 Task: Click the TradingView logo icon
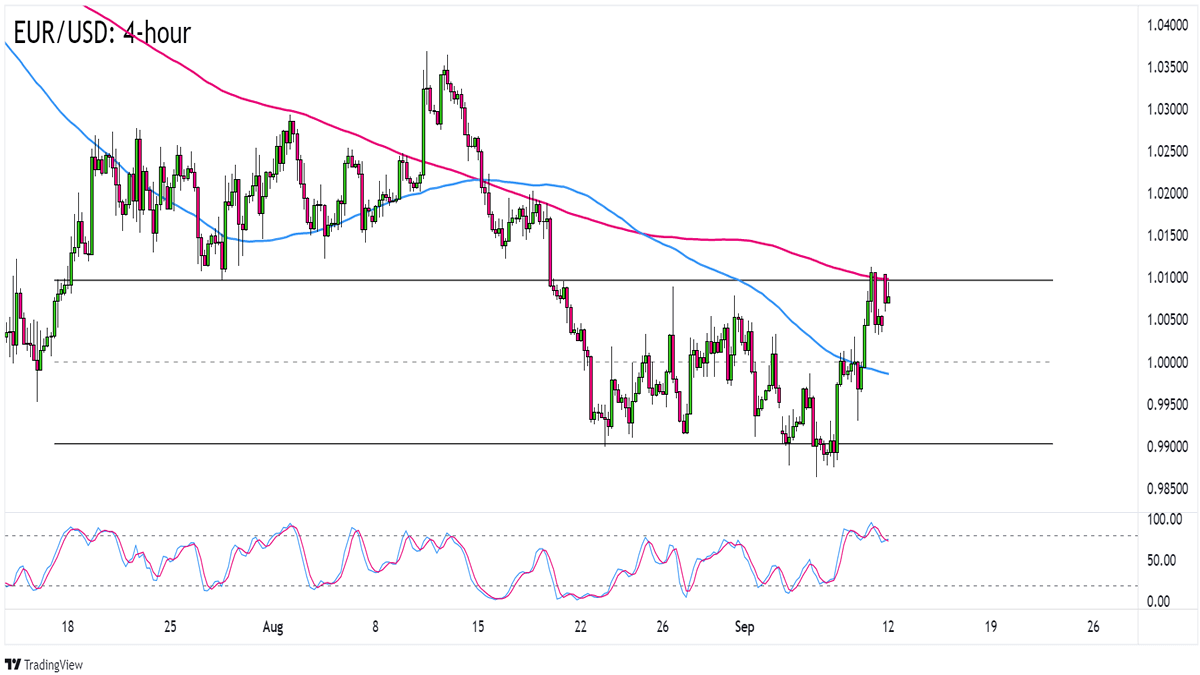coord(14,664)
